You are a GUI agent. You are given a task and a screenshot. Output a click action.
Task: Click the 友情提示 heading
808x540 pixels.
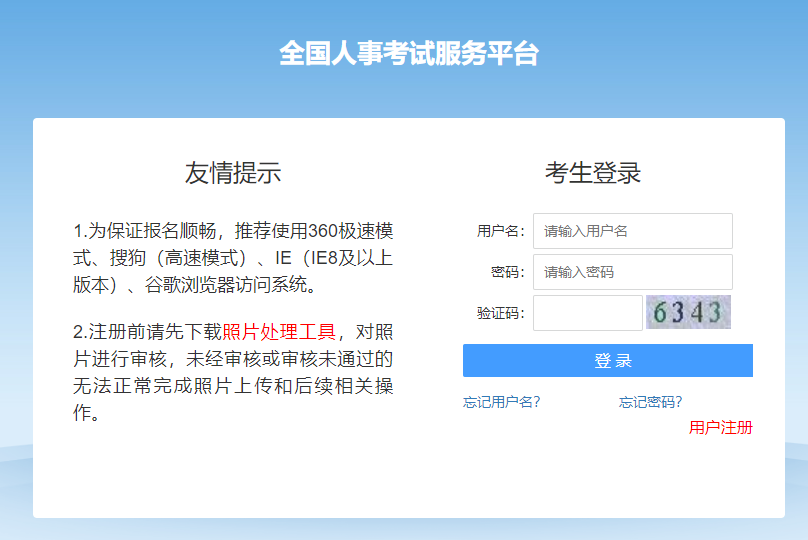click(233, 173)
